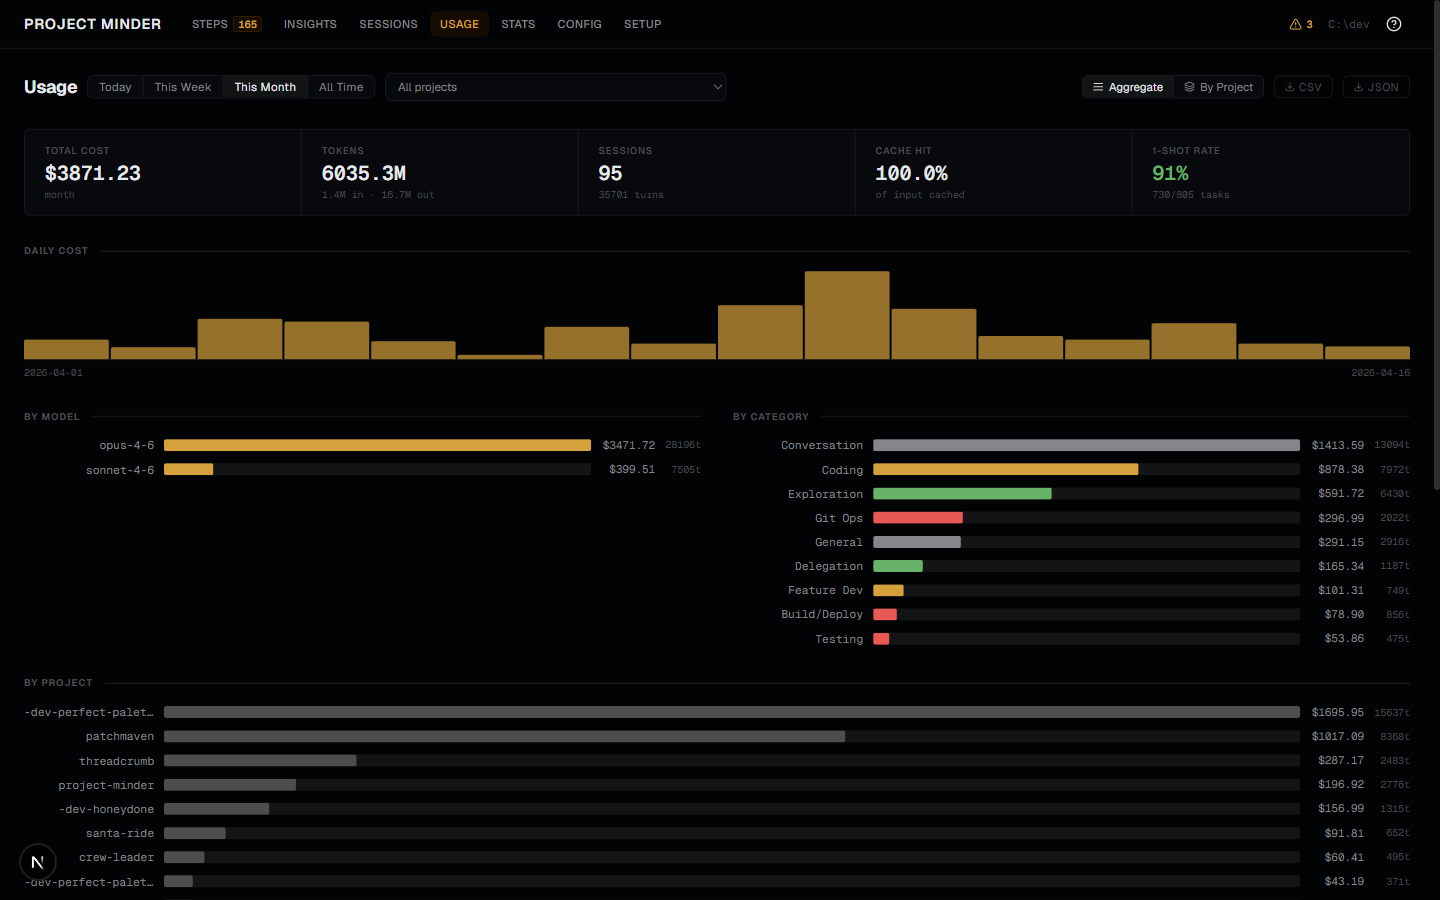Click the chevron on the projects selector

(x=717, y=87)
